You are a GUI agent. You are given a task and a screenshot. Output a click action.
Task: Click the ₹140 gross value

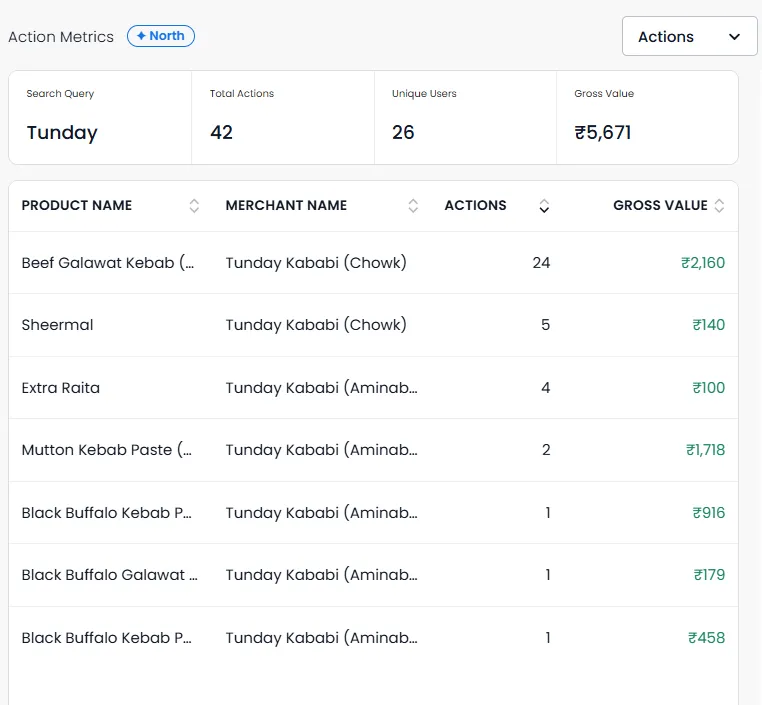709,325
